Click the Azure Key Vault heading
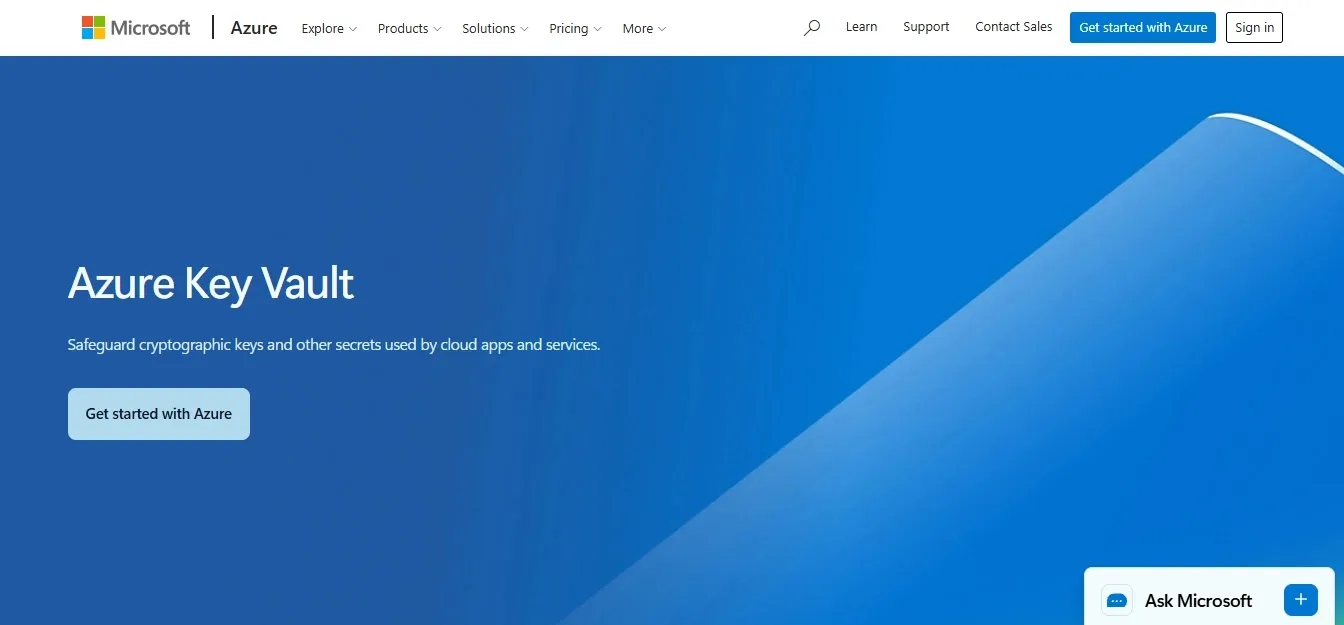Screen dimensions: 1344x625 (x=211, y=283)
